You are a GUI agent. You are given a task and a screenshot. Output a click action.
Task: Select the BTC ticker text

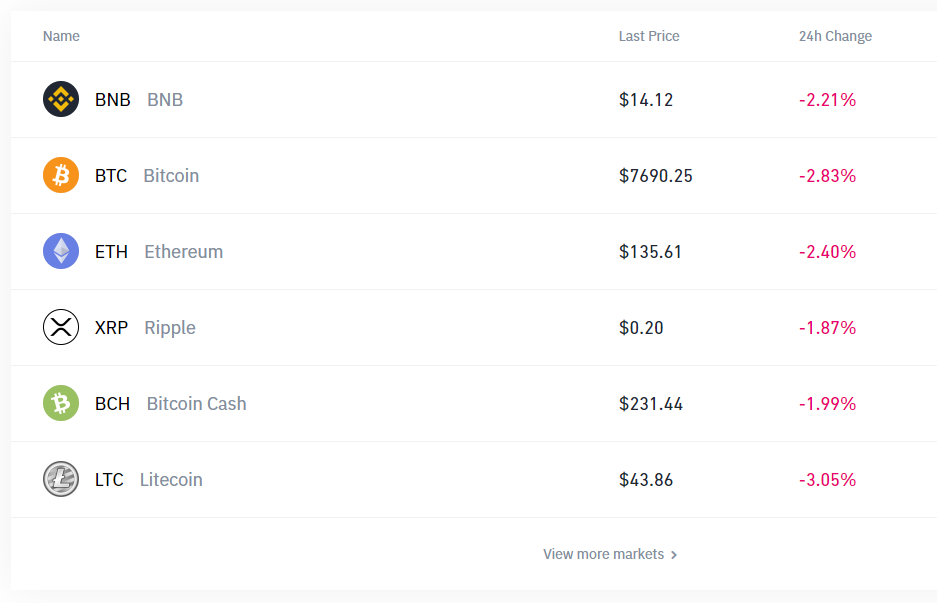[x=111, y=176]
